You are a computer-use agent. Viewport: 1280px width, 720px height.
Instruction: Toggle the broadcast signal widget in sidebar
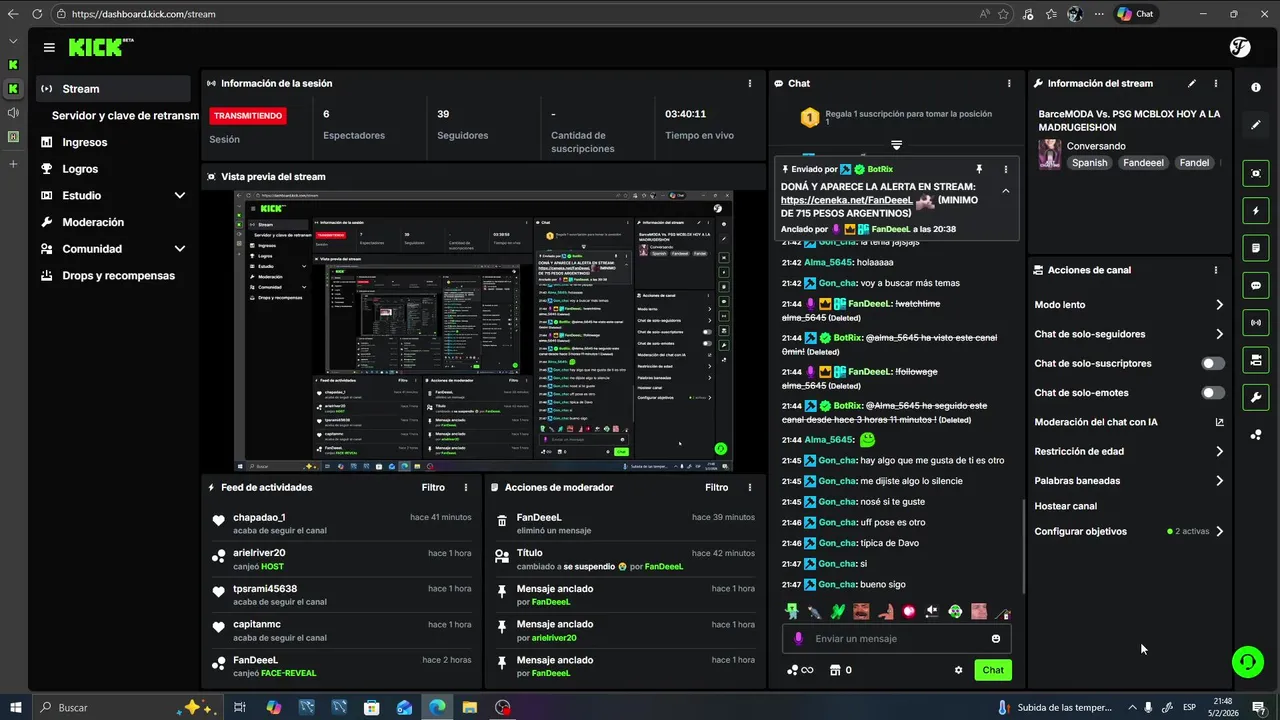pos(1256,323)
